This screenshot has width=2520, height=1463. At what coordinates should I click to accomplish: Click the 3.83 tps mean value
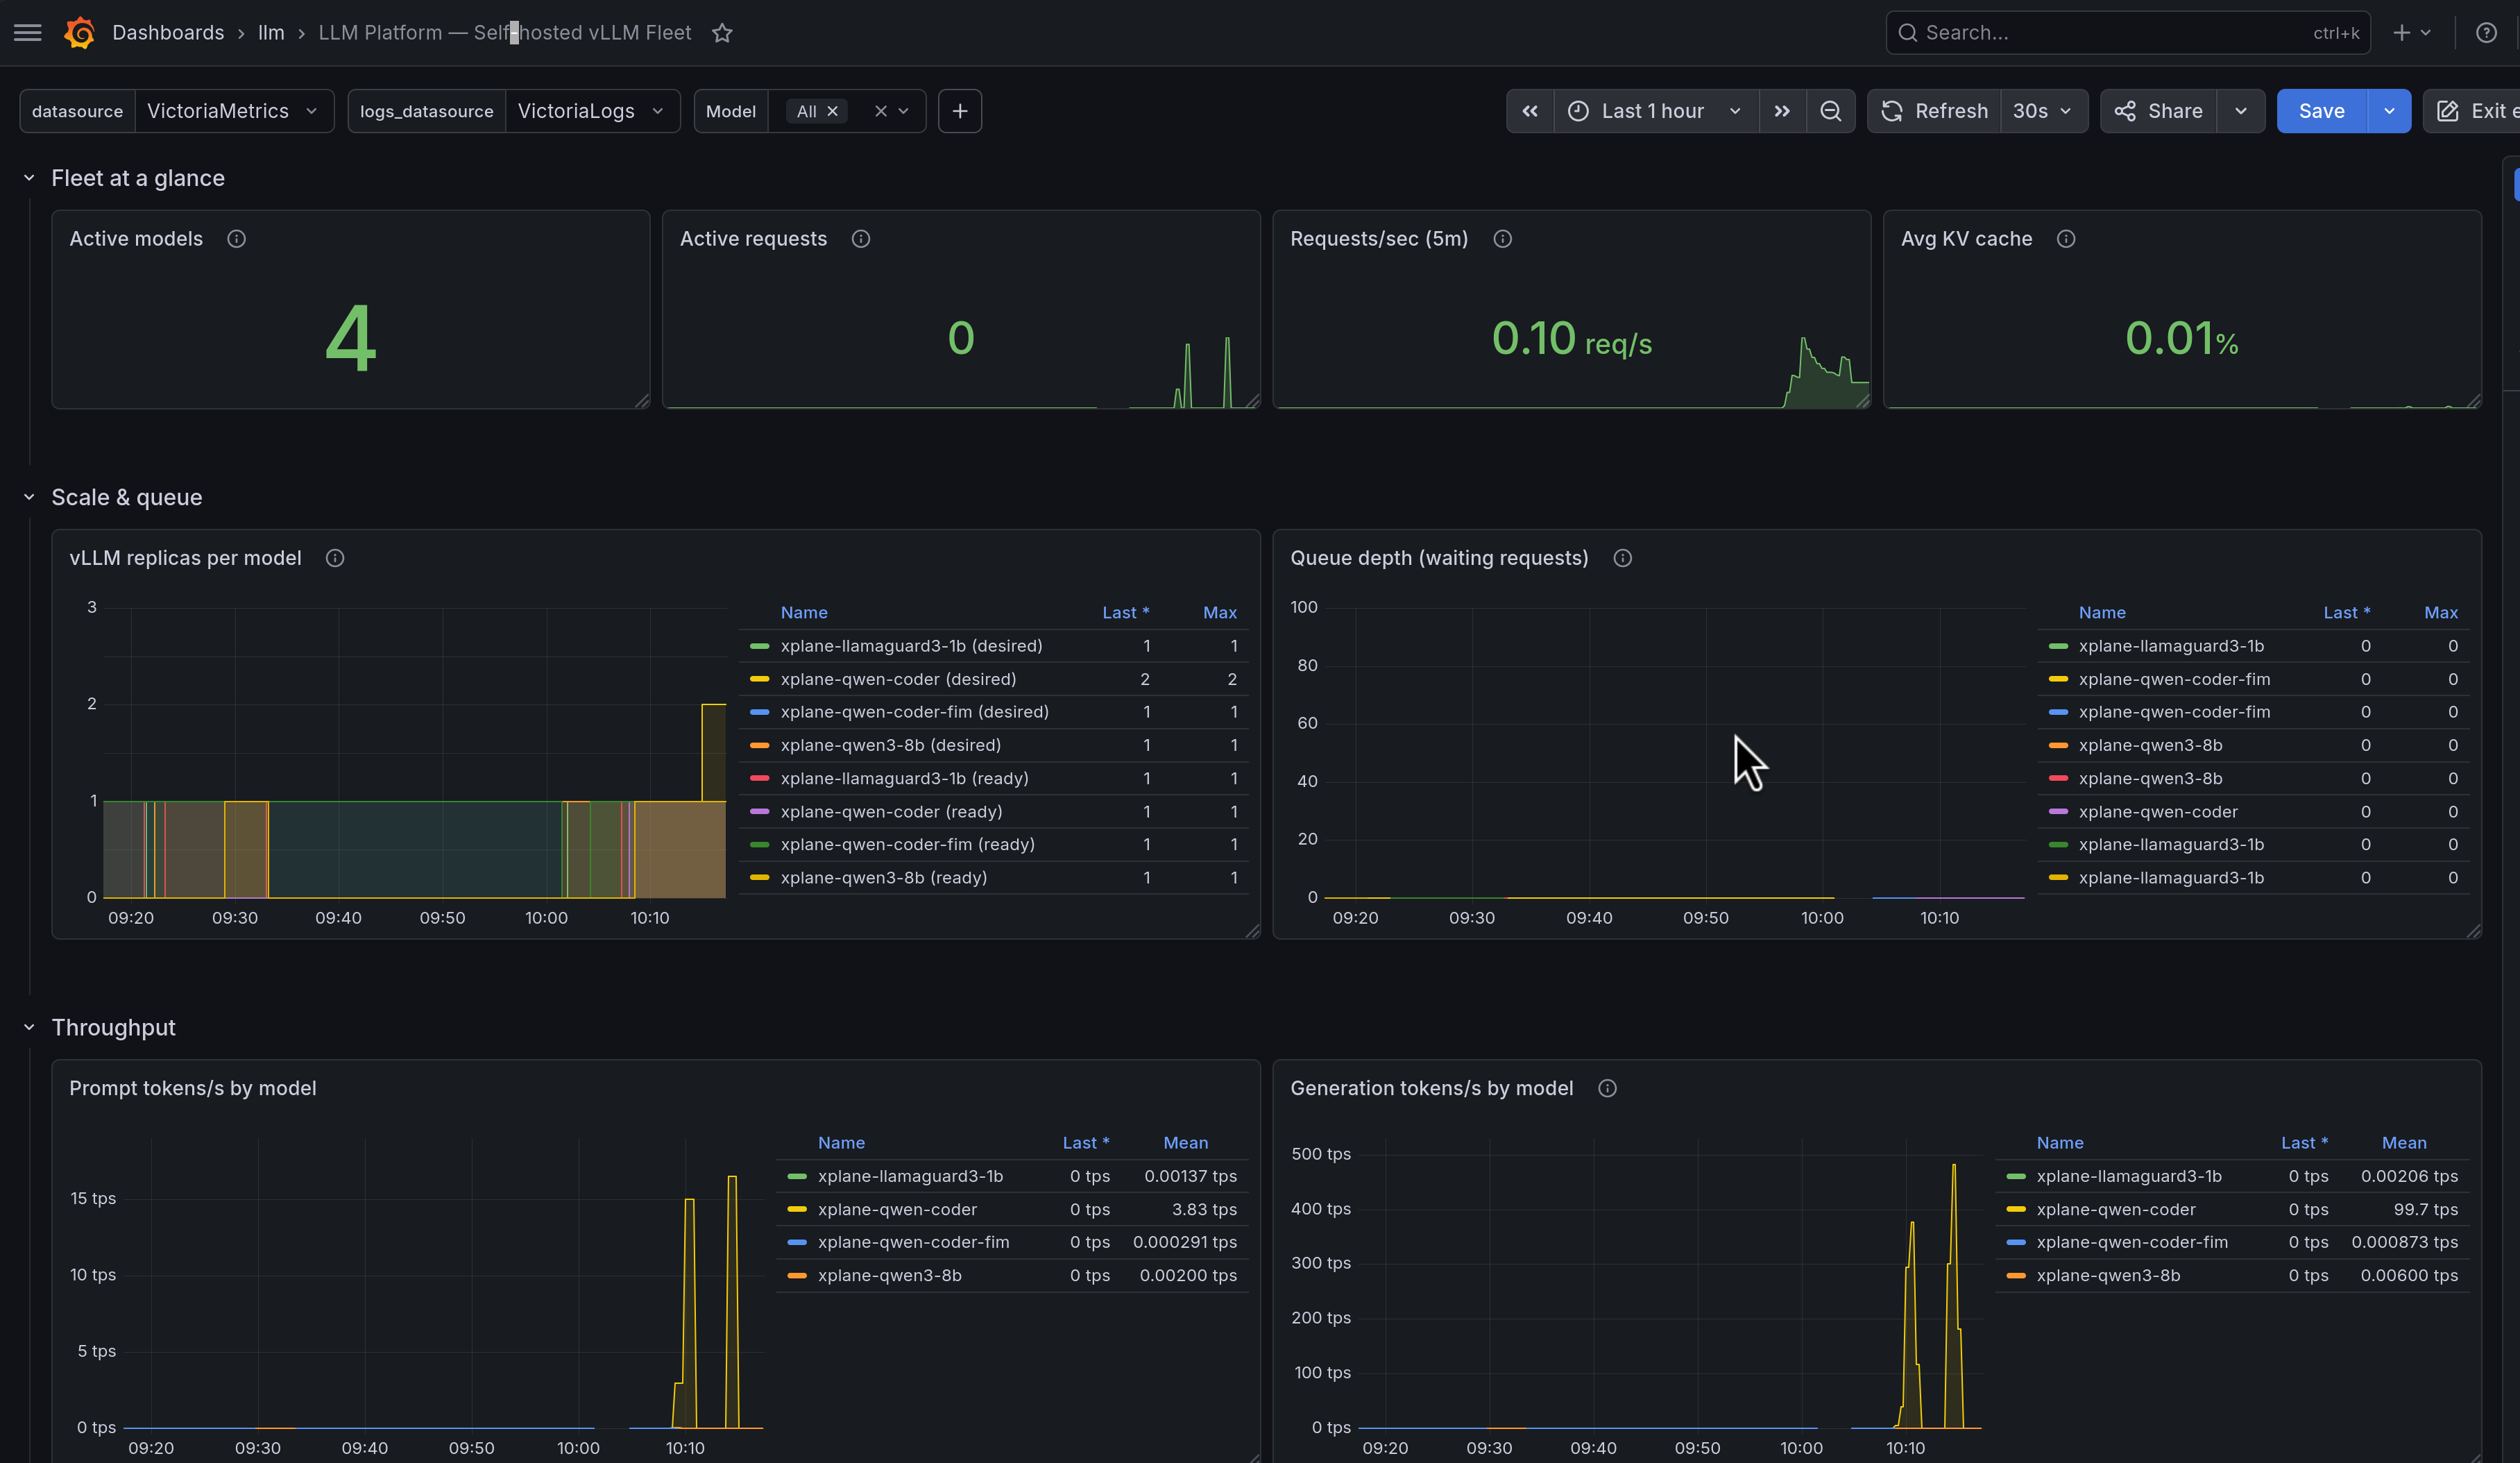[1204, 1209]
